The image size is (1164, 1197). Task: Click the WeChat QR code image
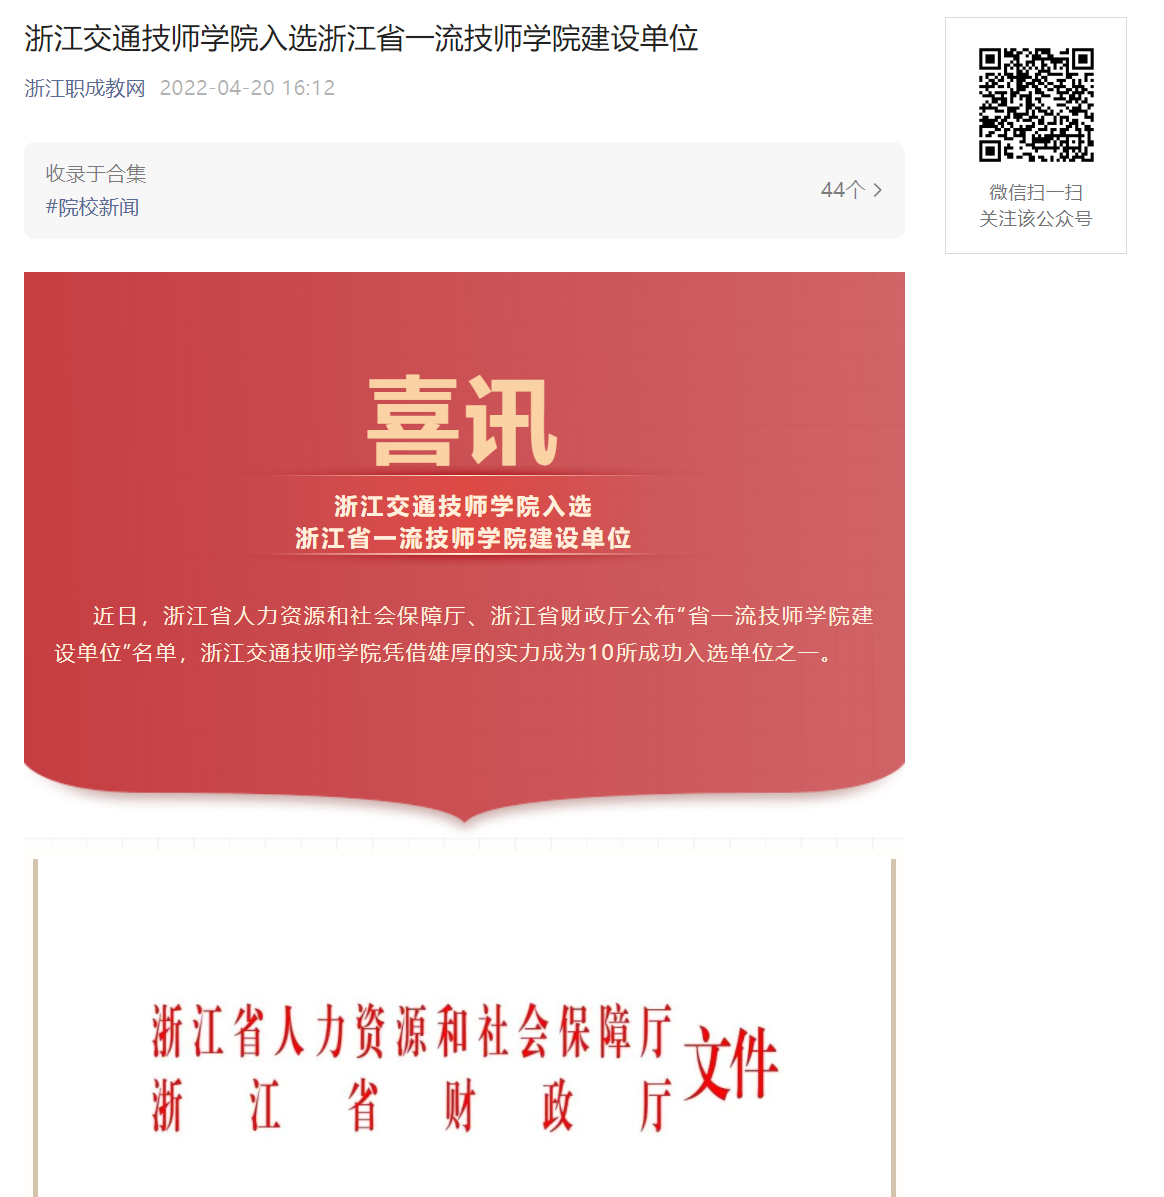(x=1036, y=105)
